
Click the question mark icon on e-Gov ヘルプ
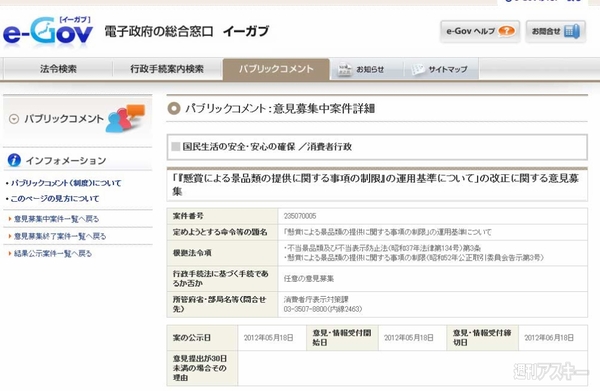coord(506,31)
